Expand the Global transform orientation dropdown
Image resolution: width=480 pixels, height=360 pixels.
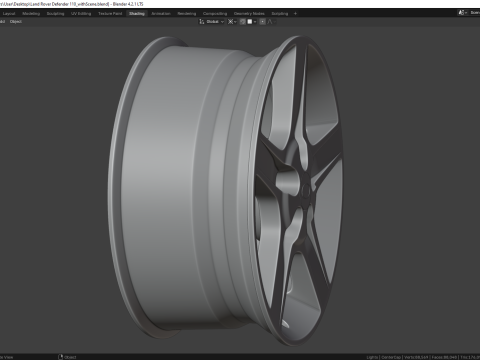tap(215, 22)
